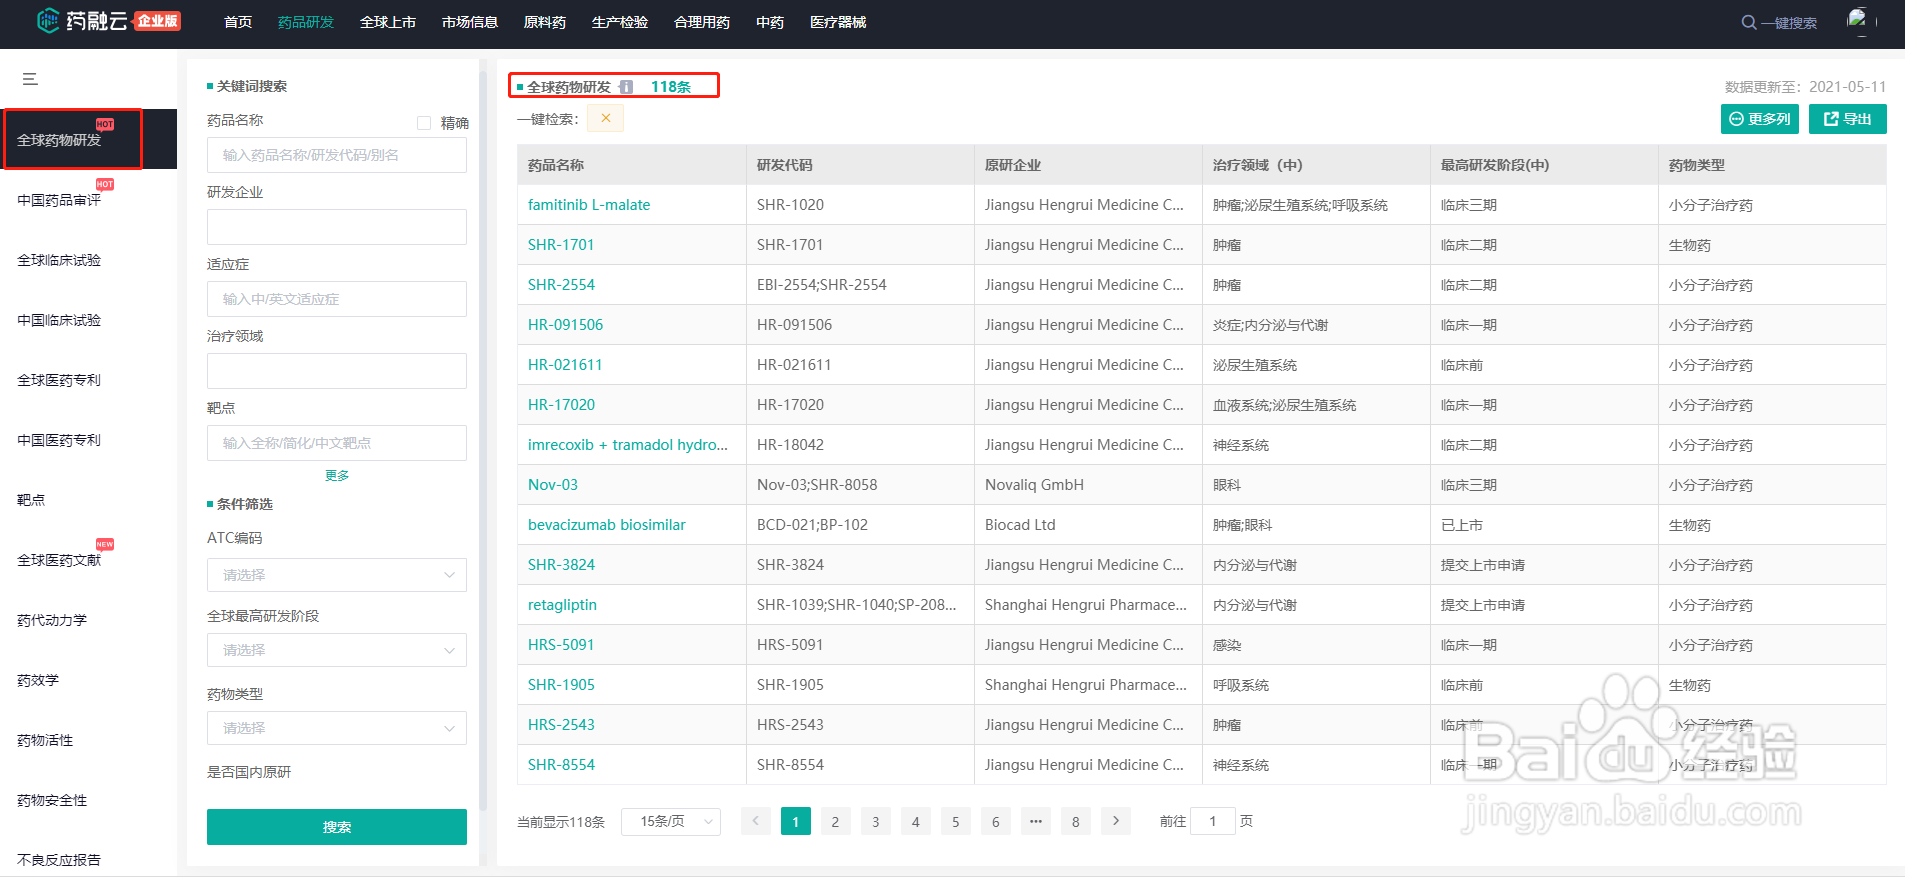Open the SHR-1701 drug link
This screenshot has width=1905, height=877.
point(561,245)
